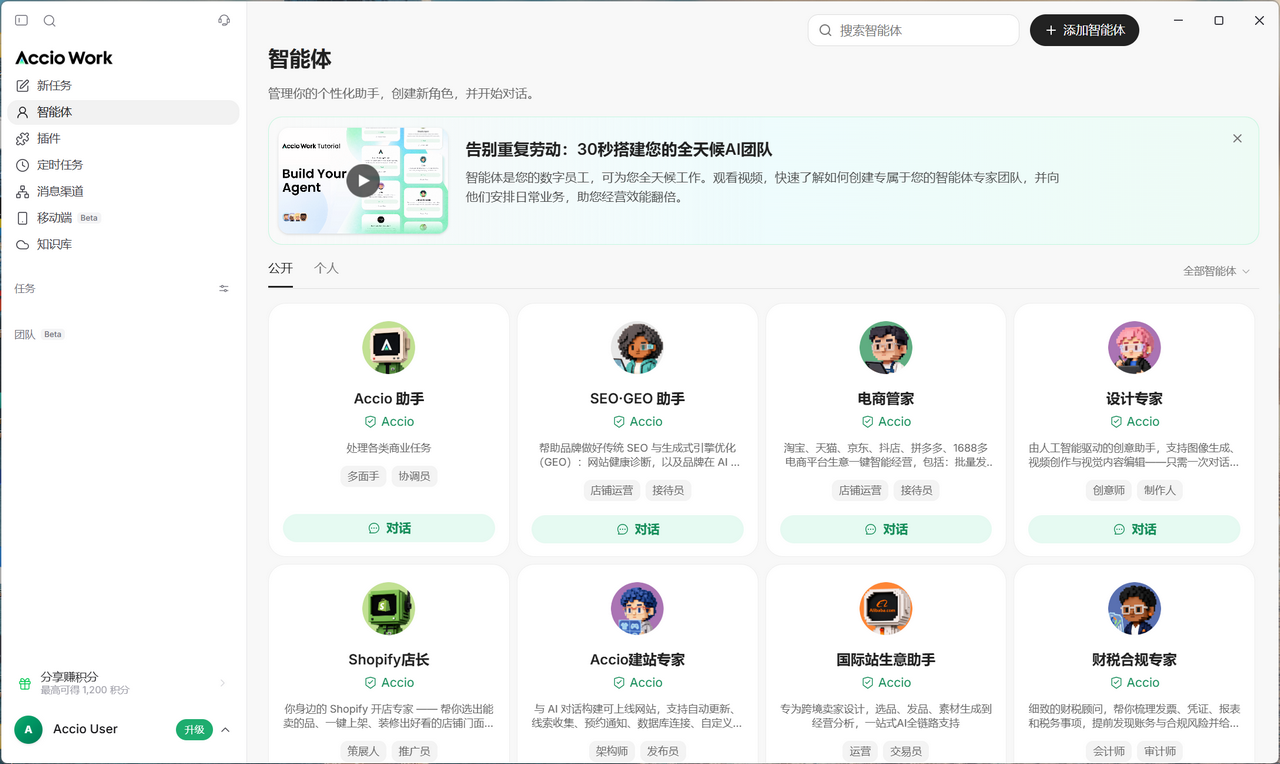Click the 国际站生意助手 avatar
This screenshot has height=764, width=1280.
886,609
